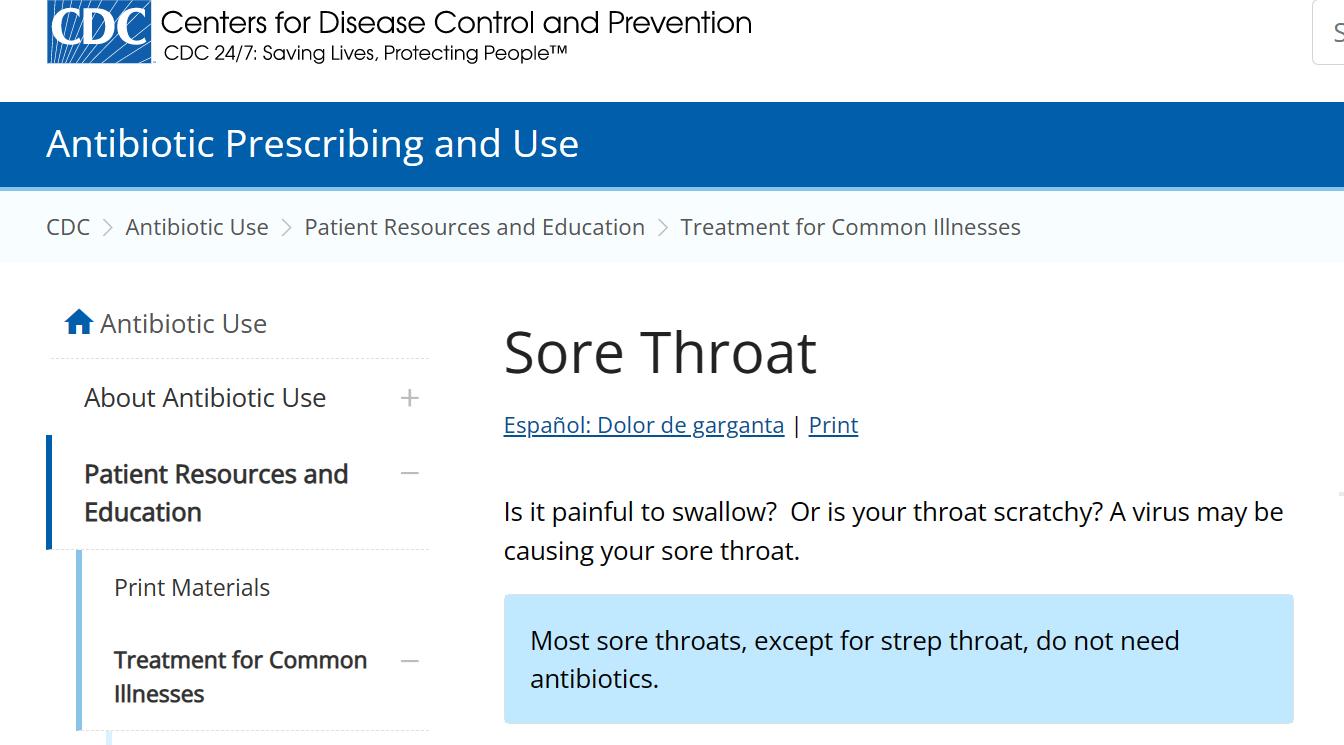This screenshot has width=1344, height=745.
Task: Click the home icon in the sidebar
Action: 78,323
